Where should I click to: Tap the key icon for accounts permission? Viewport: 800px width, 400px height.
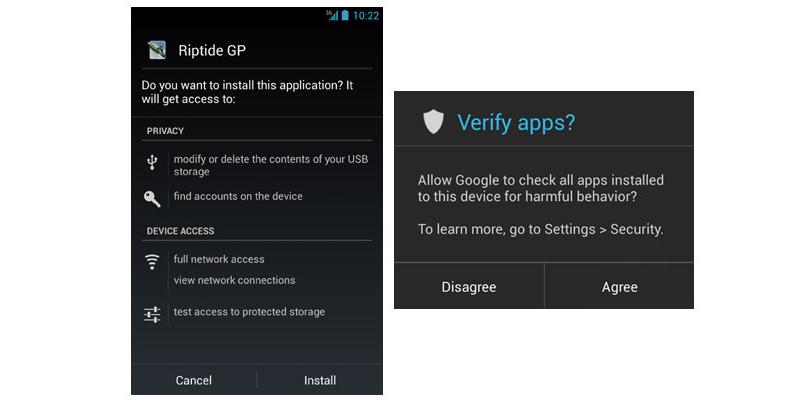(x=152, y=198)
